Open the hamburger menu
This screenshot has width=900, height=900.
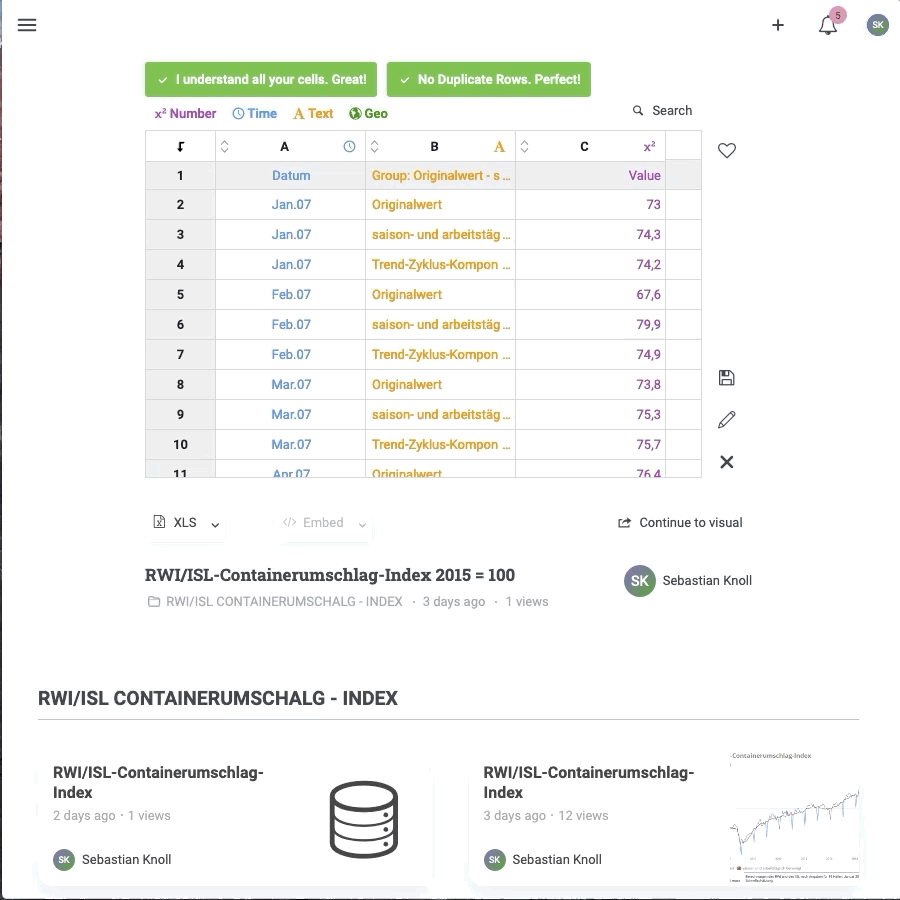pos(27,25)
